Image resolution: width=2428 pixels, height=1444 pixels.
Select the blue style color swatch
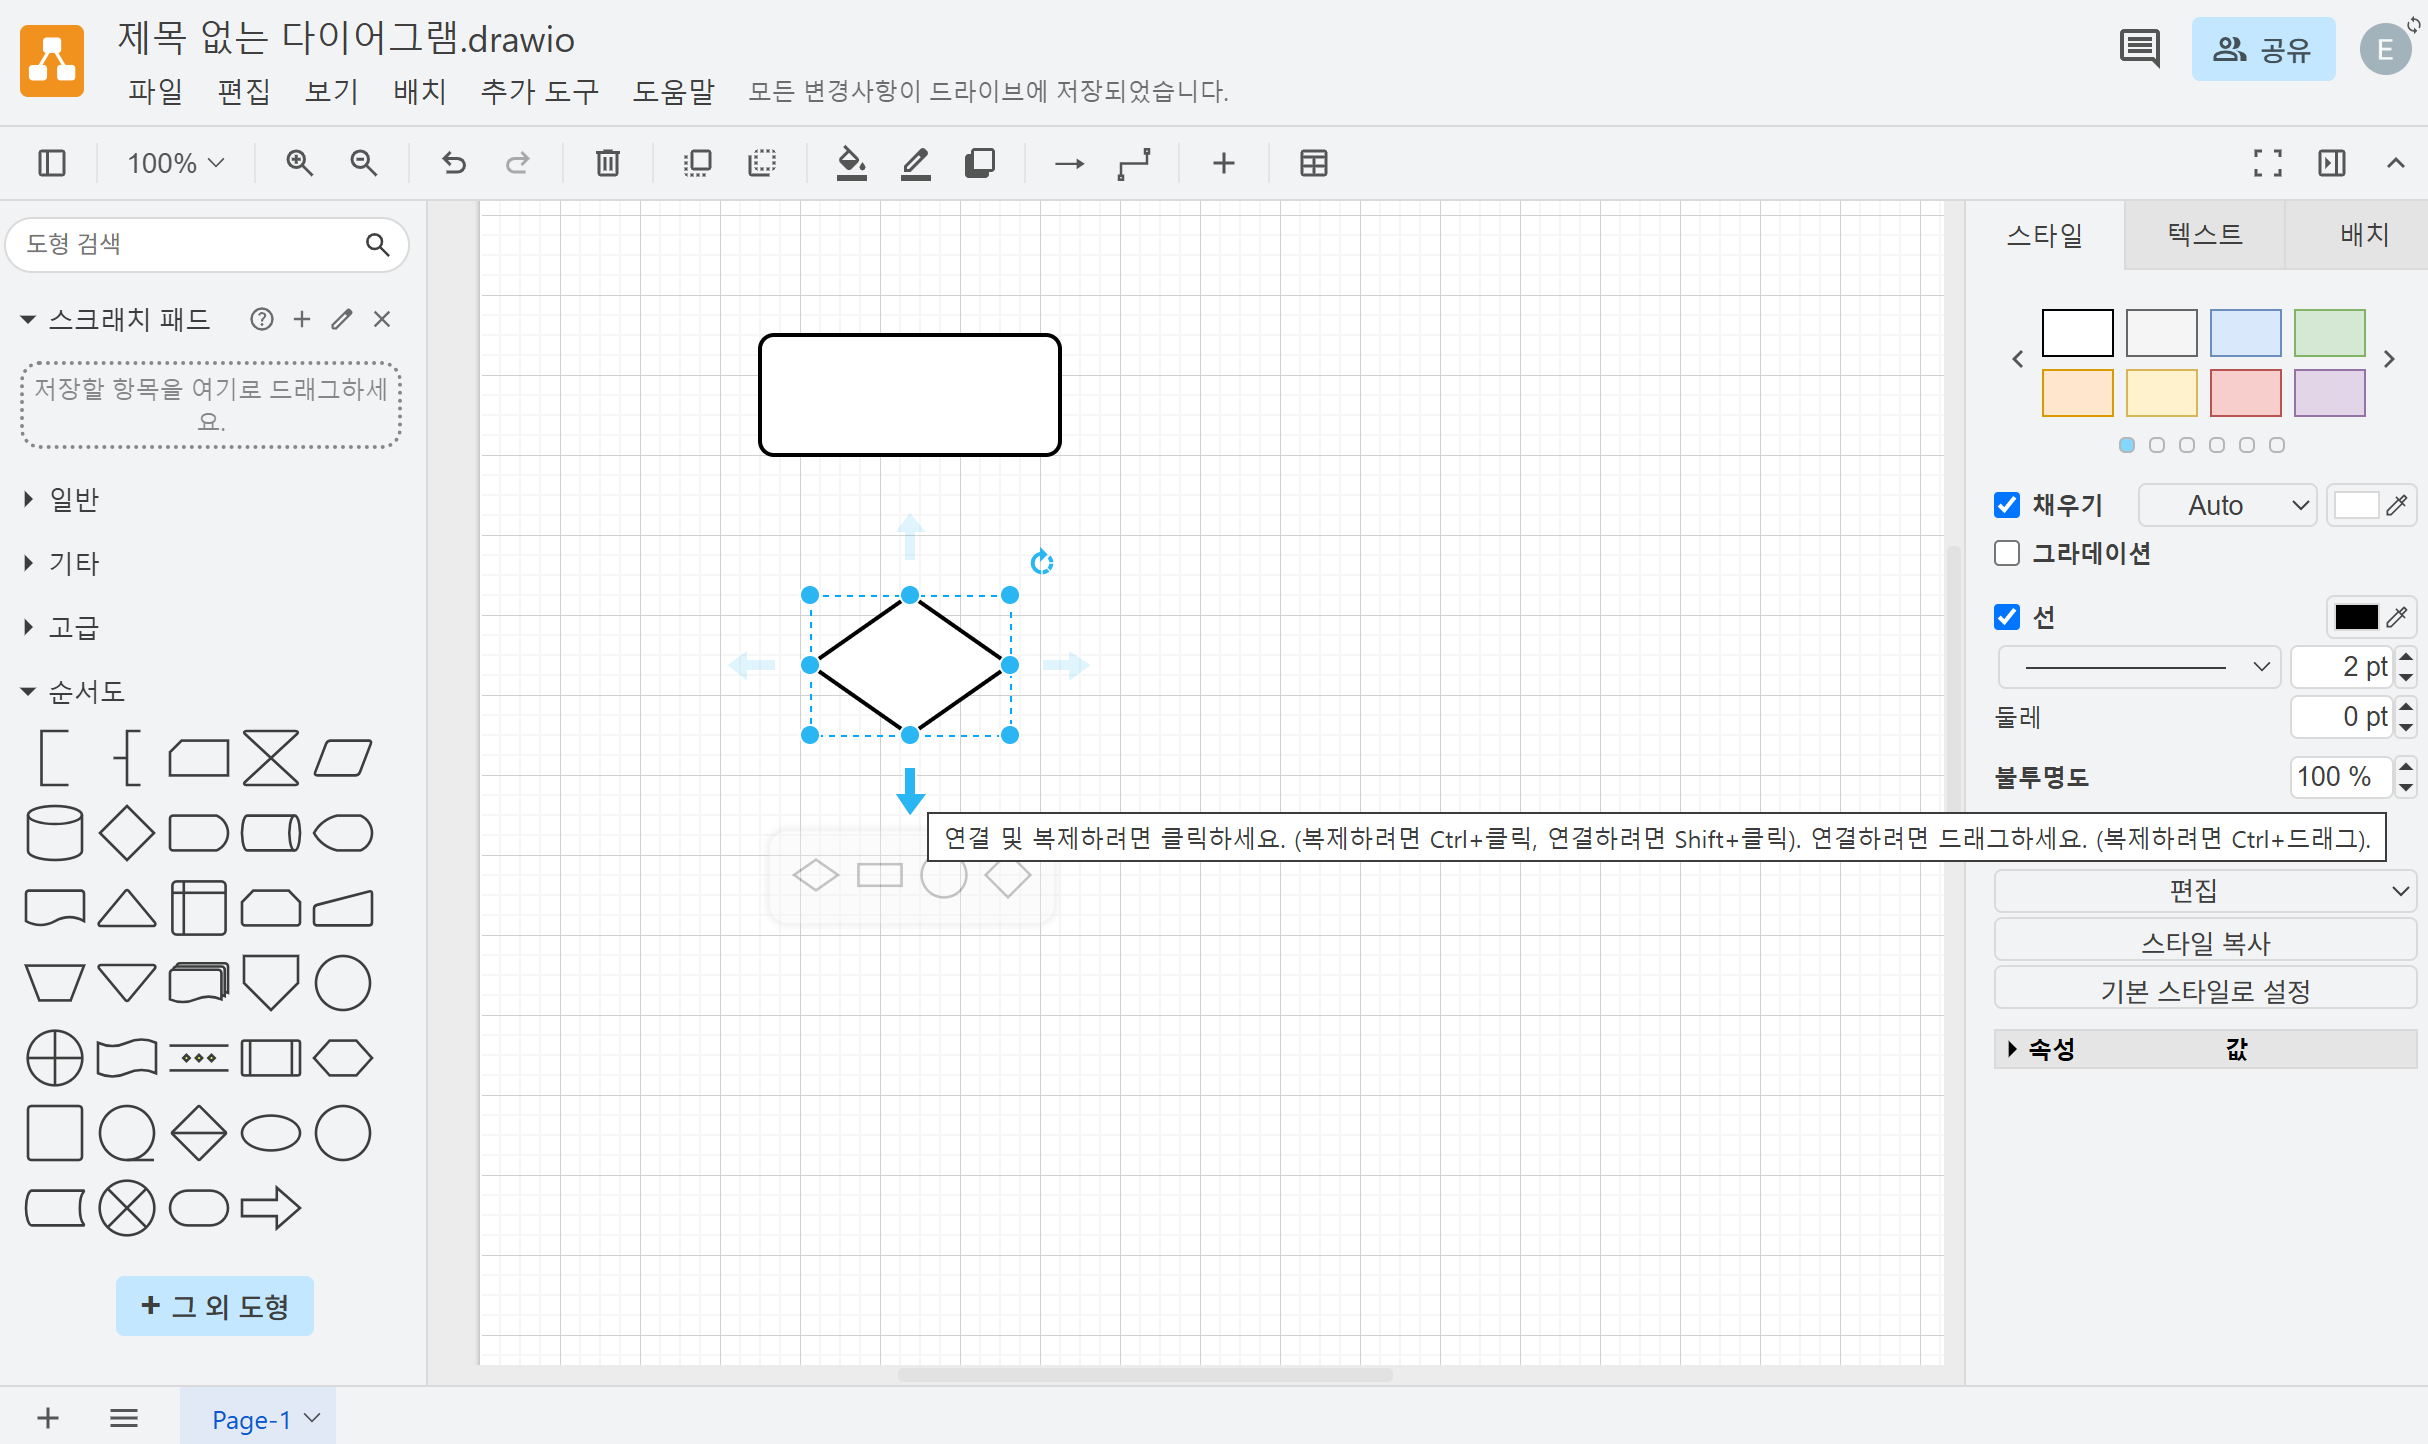click(2245, 333)
